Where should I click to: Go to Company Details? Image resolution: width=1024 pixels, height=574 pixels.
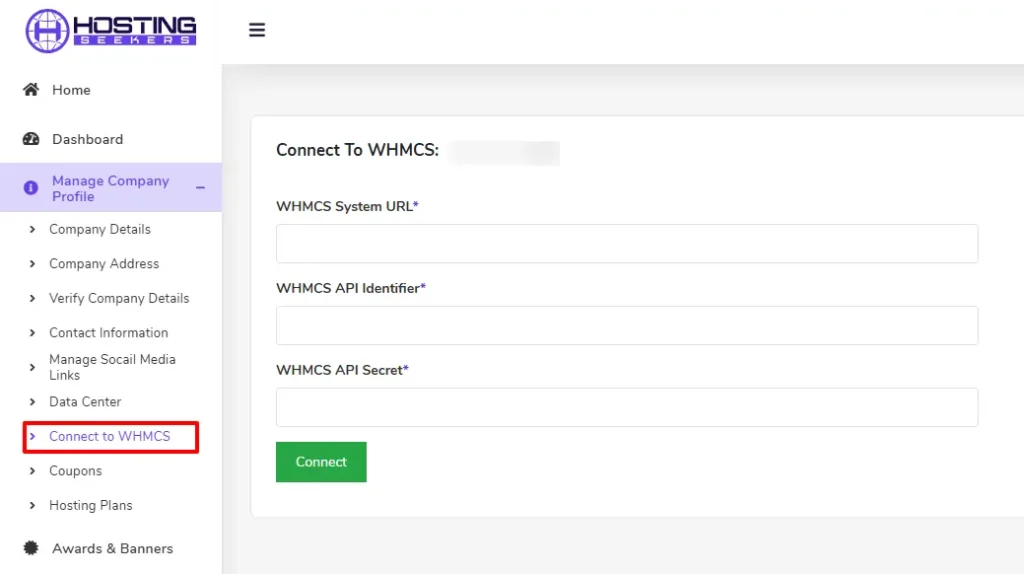100,229
